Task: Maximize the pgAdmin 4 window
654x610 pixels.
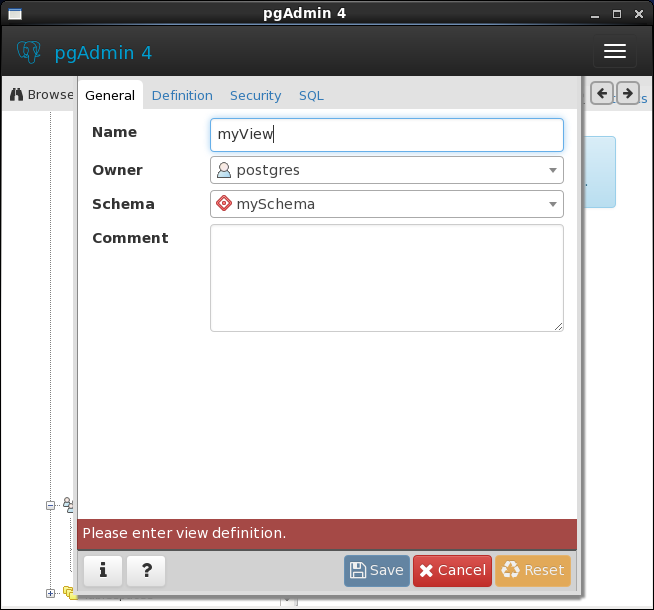Action: click(616, 14)
